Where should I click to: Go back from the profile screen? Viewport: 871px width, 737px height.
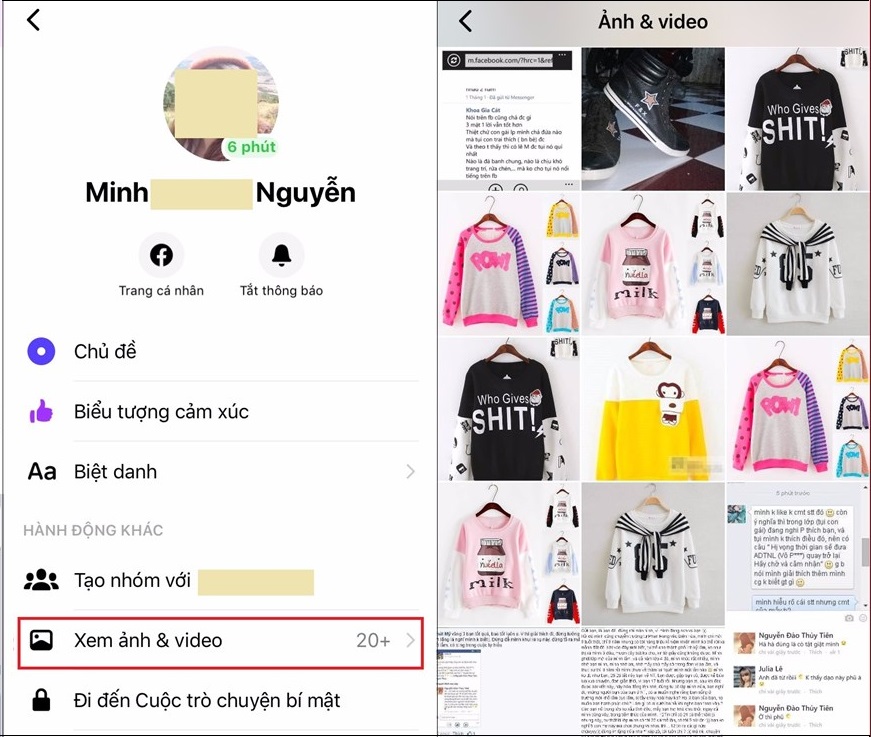click(33, 20)
